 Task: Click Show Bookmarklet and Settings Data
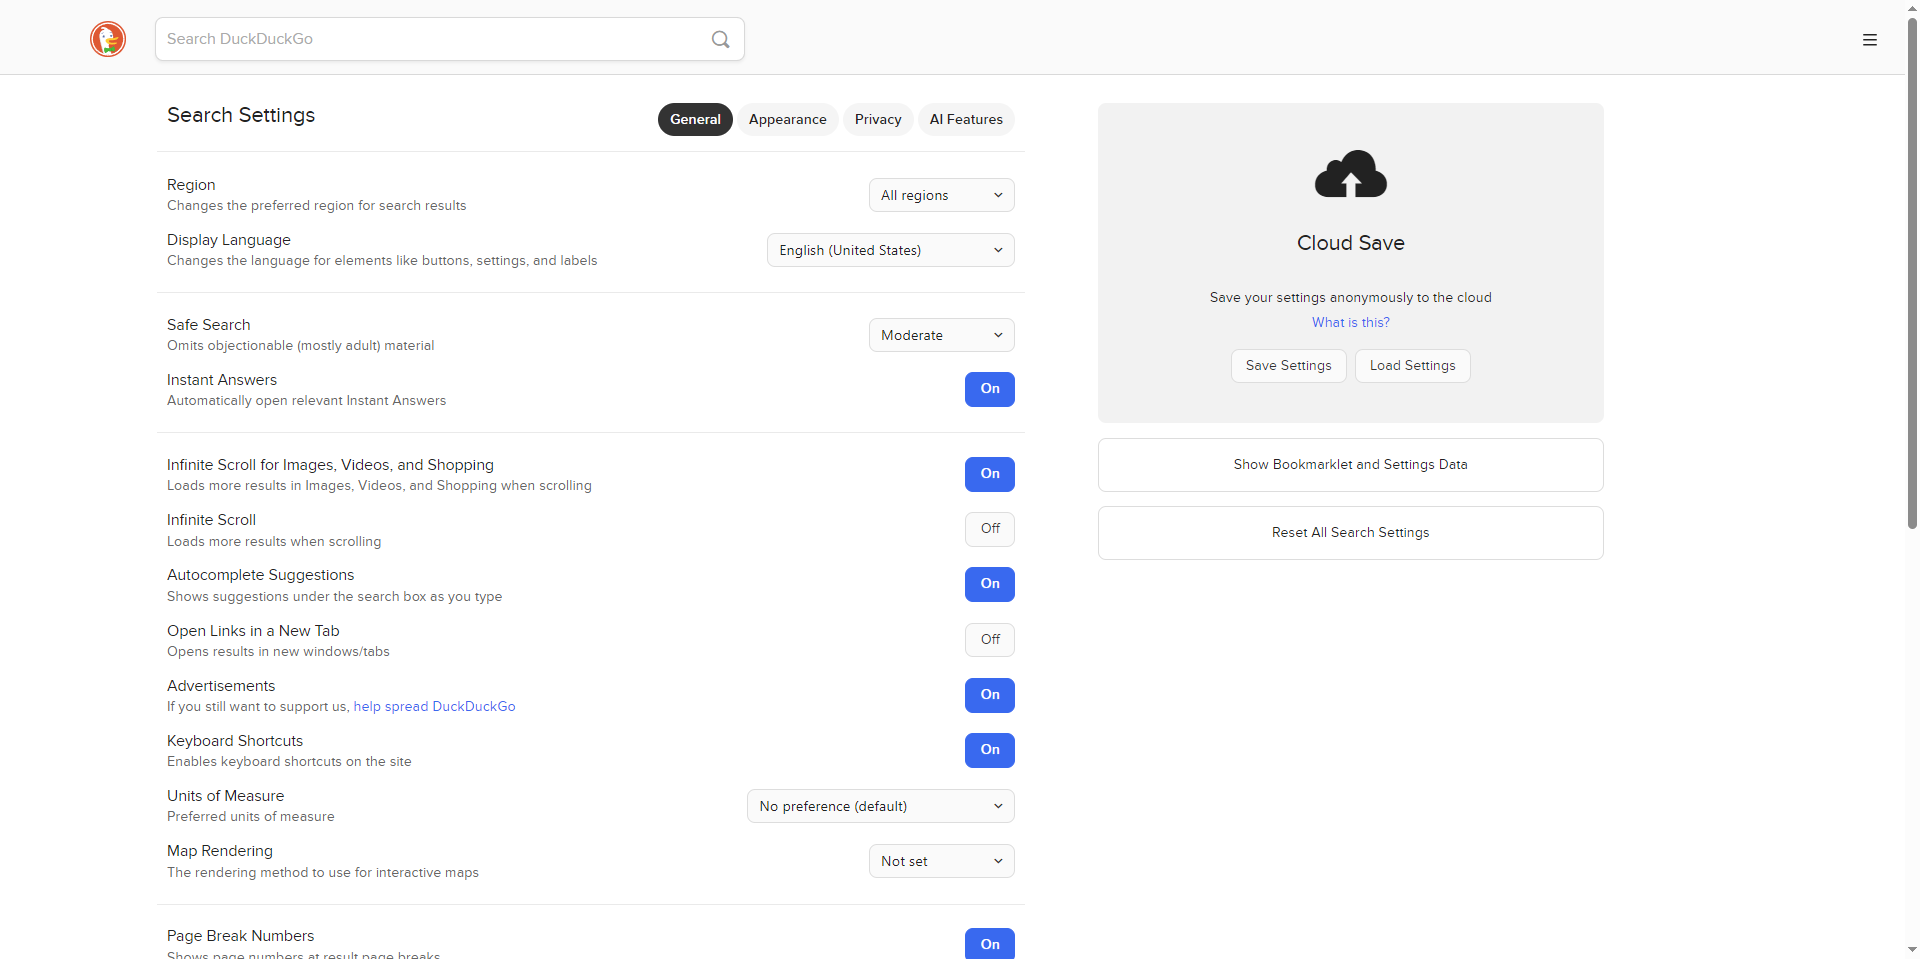[x=1350, y=465]
